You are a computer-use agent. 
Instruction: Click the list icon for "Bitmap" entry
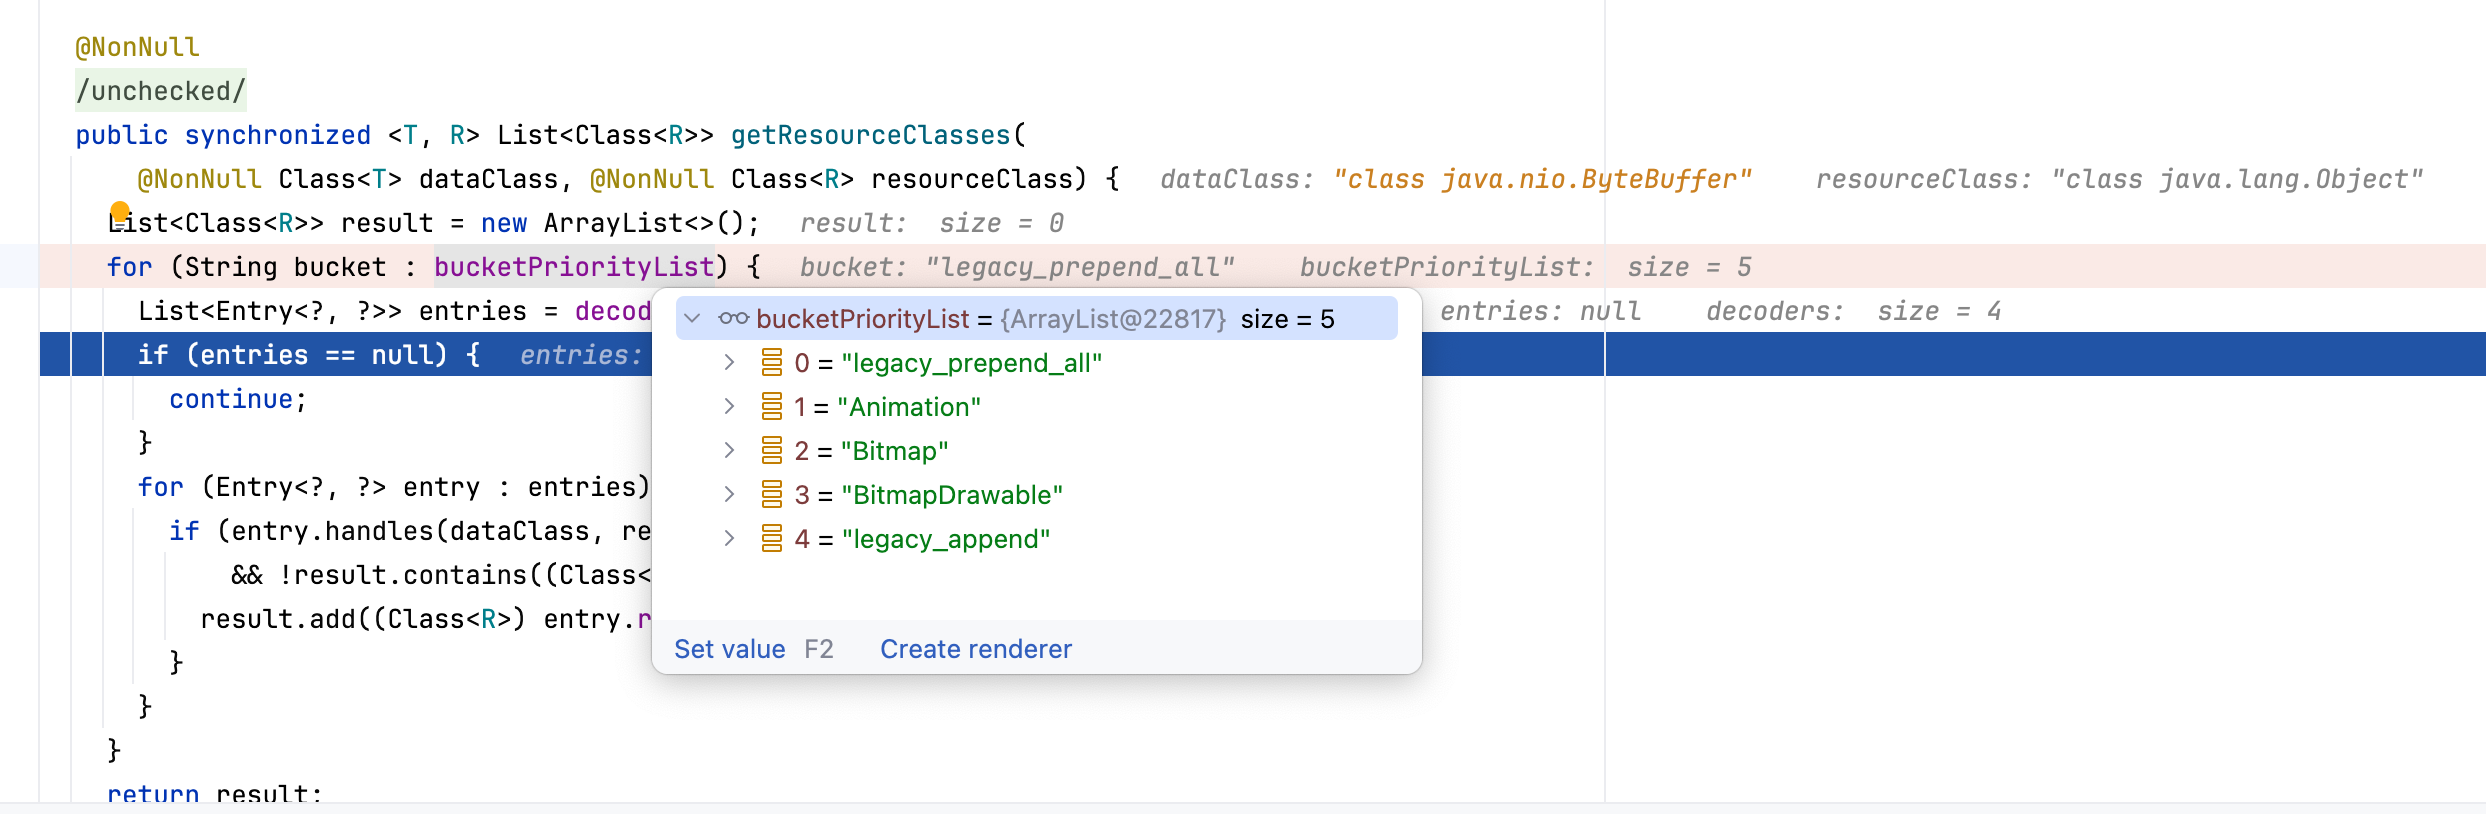[x=772, y=450]
